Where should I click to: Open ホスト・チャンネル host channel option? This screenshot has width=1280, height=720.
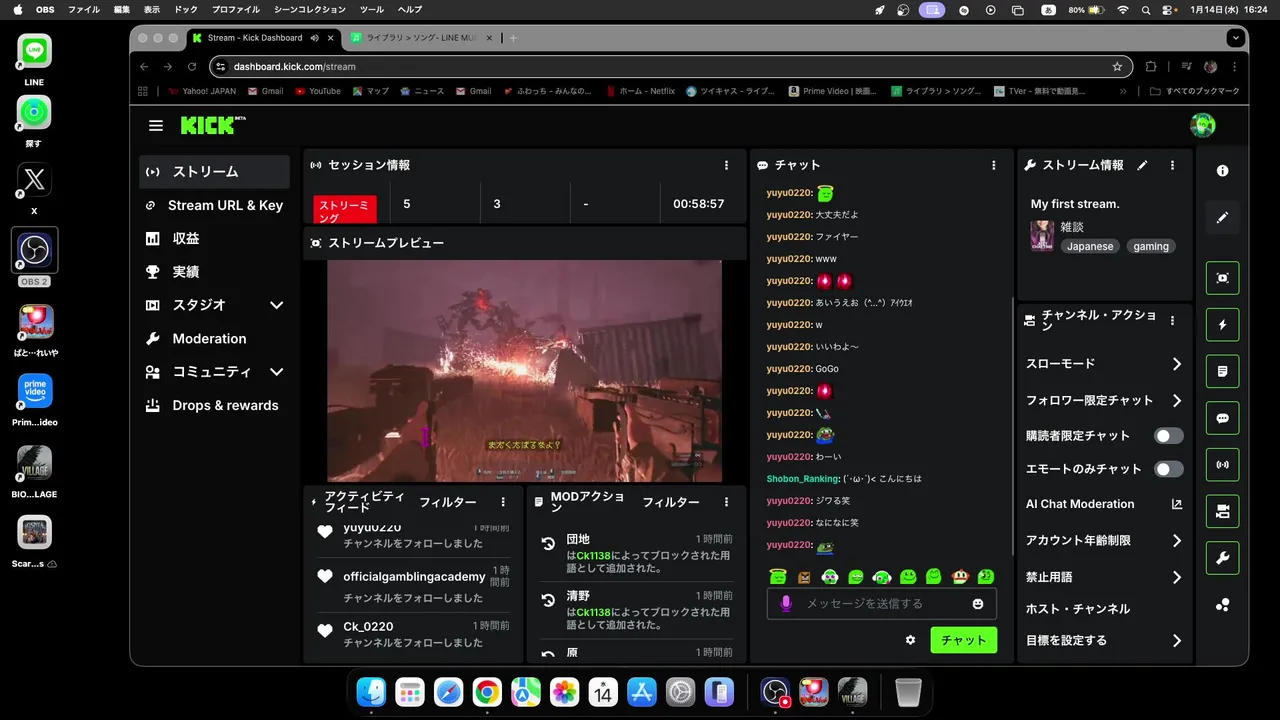[1078, 609]
